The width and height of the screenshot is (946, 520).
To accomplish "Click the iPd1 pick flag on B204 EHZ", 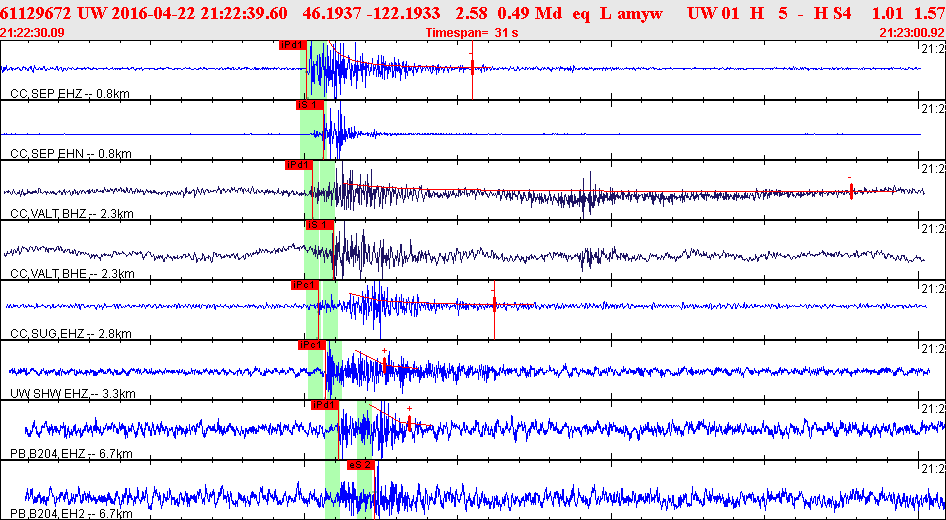I will (x=325, y=405).
